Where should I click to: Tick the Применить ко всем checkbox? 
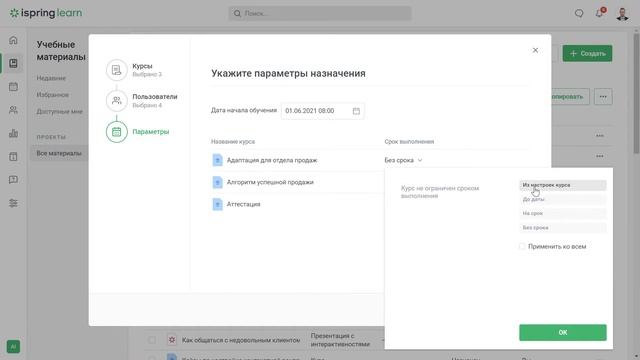(x=522, y=246)
